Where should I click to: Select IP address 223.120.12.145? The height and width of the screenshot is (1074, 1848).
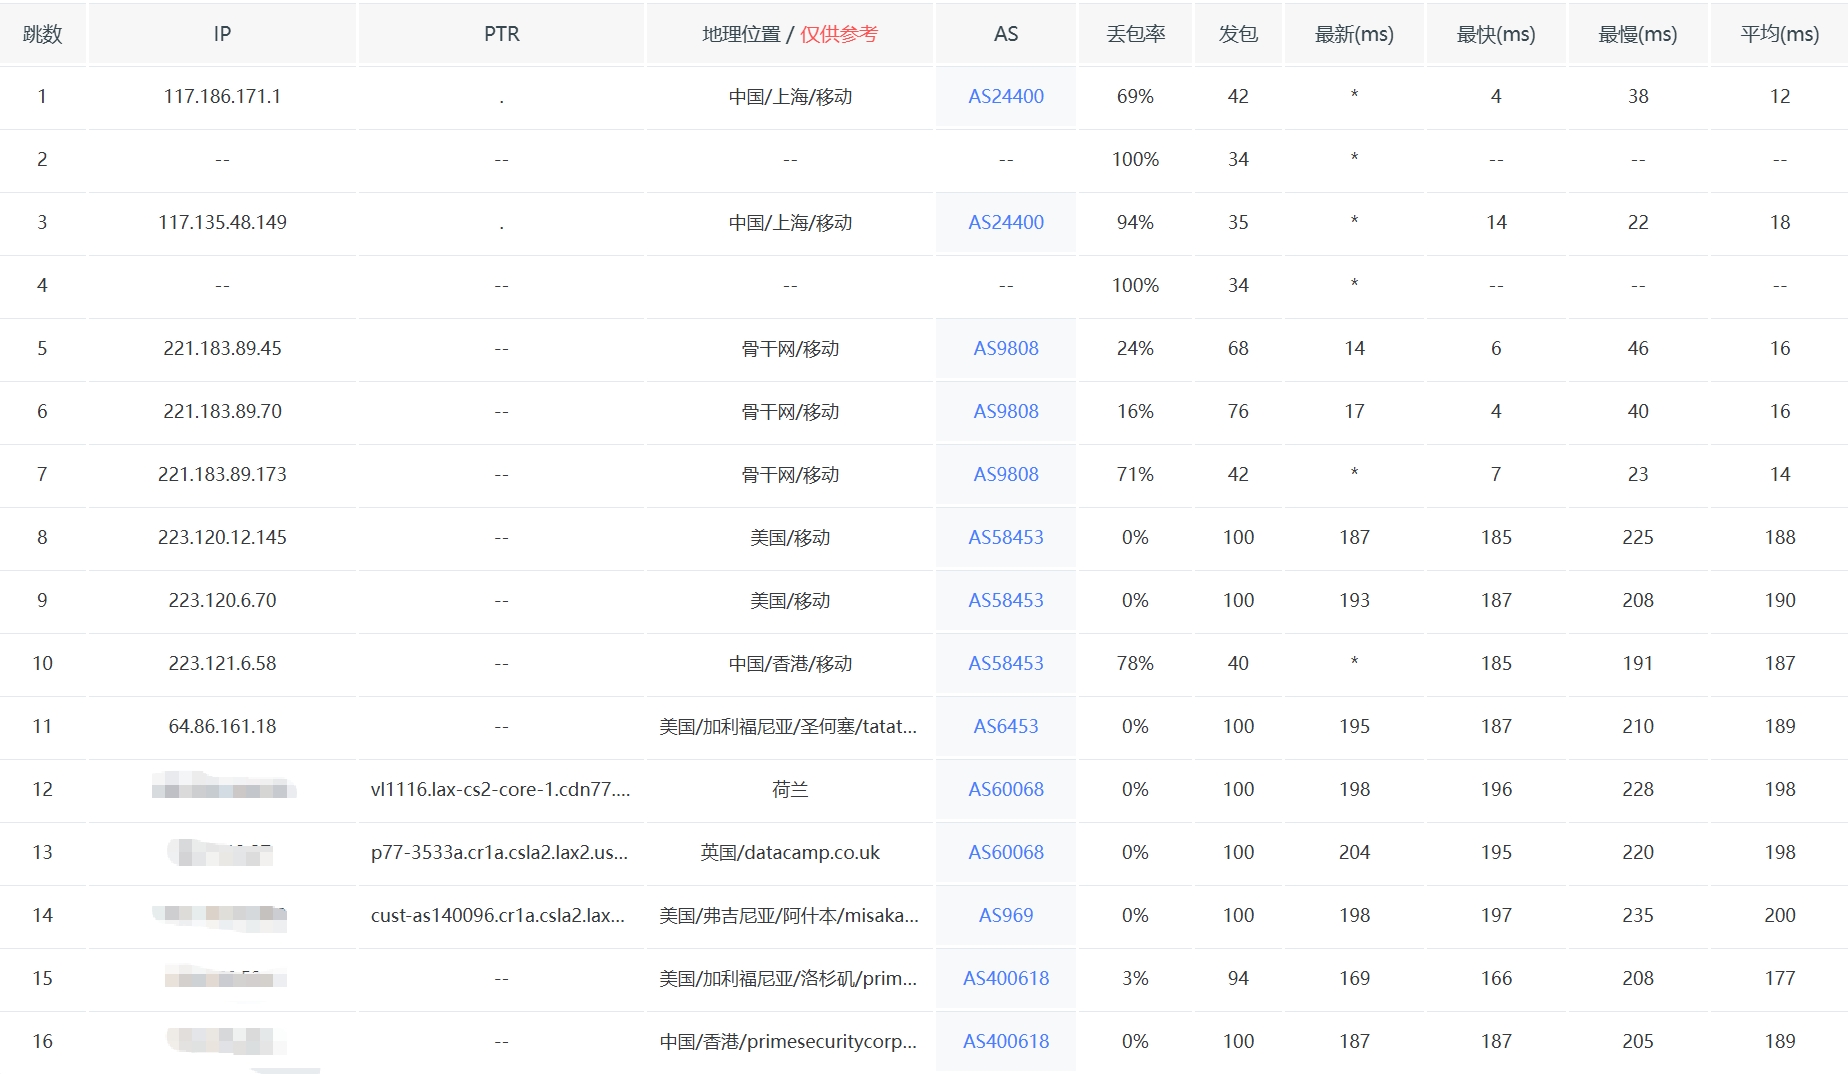[x=222, y=537]
